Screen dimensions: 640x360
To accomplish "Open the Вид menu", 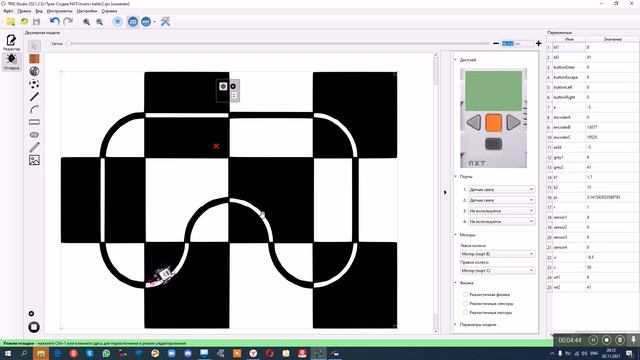I will pyautogui.click(x=39, y=11).
